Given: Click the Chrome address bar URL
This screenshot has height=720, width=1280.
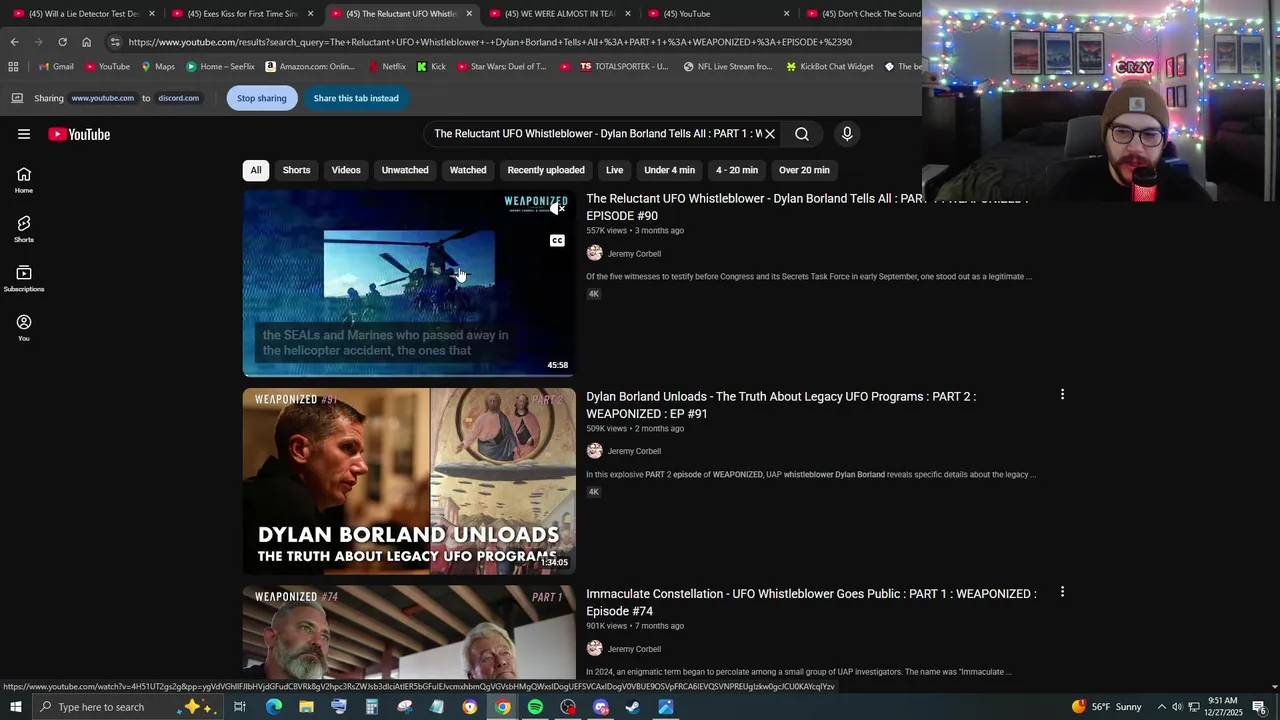Looking at the screenshot, I should pyautogui.click(x=490, y=42).
